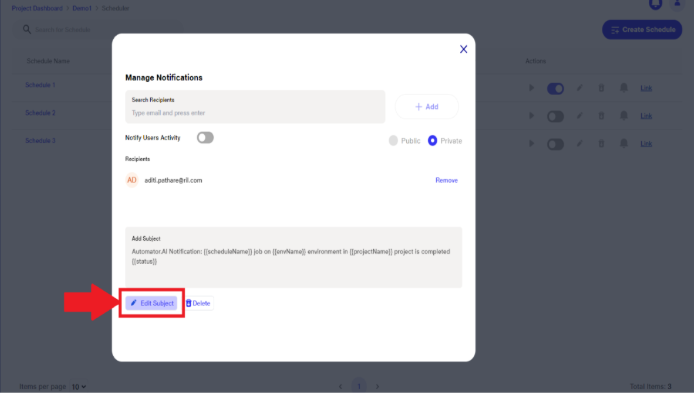Open notifications bell for Schedule 1
The width and height of the screenshot is (694, 393).
624,88
